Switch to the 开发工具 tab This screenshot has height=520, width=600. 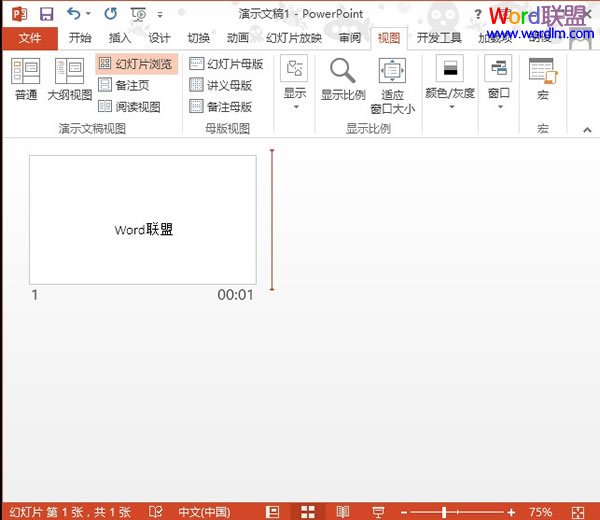[x=439, y=38]
